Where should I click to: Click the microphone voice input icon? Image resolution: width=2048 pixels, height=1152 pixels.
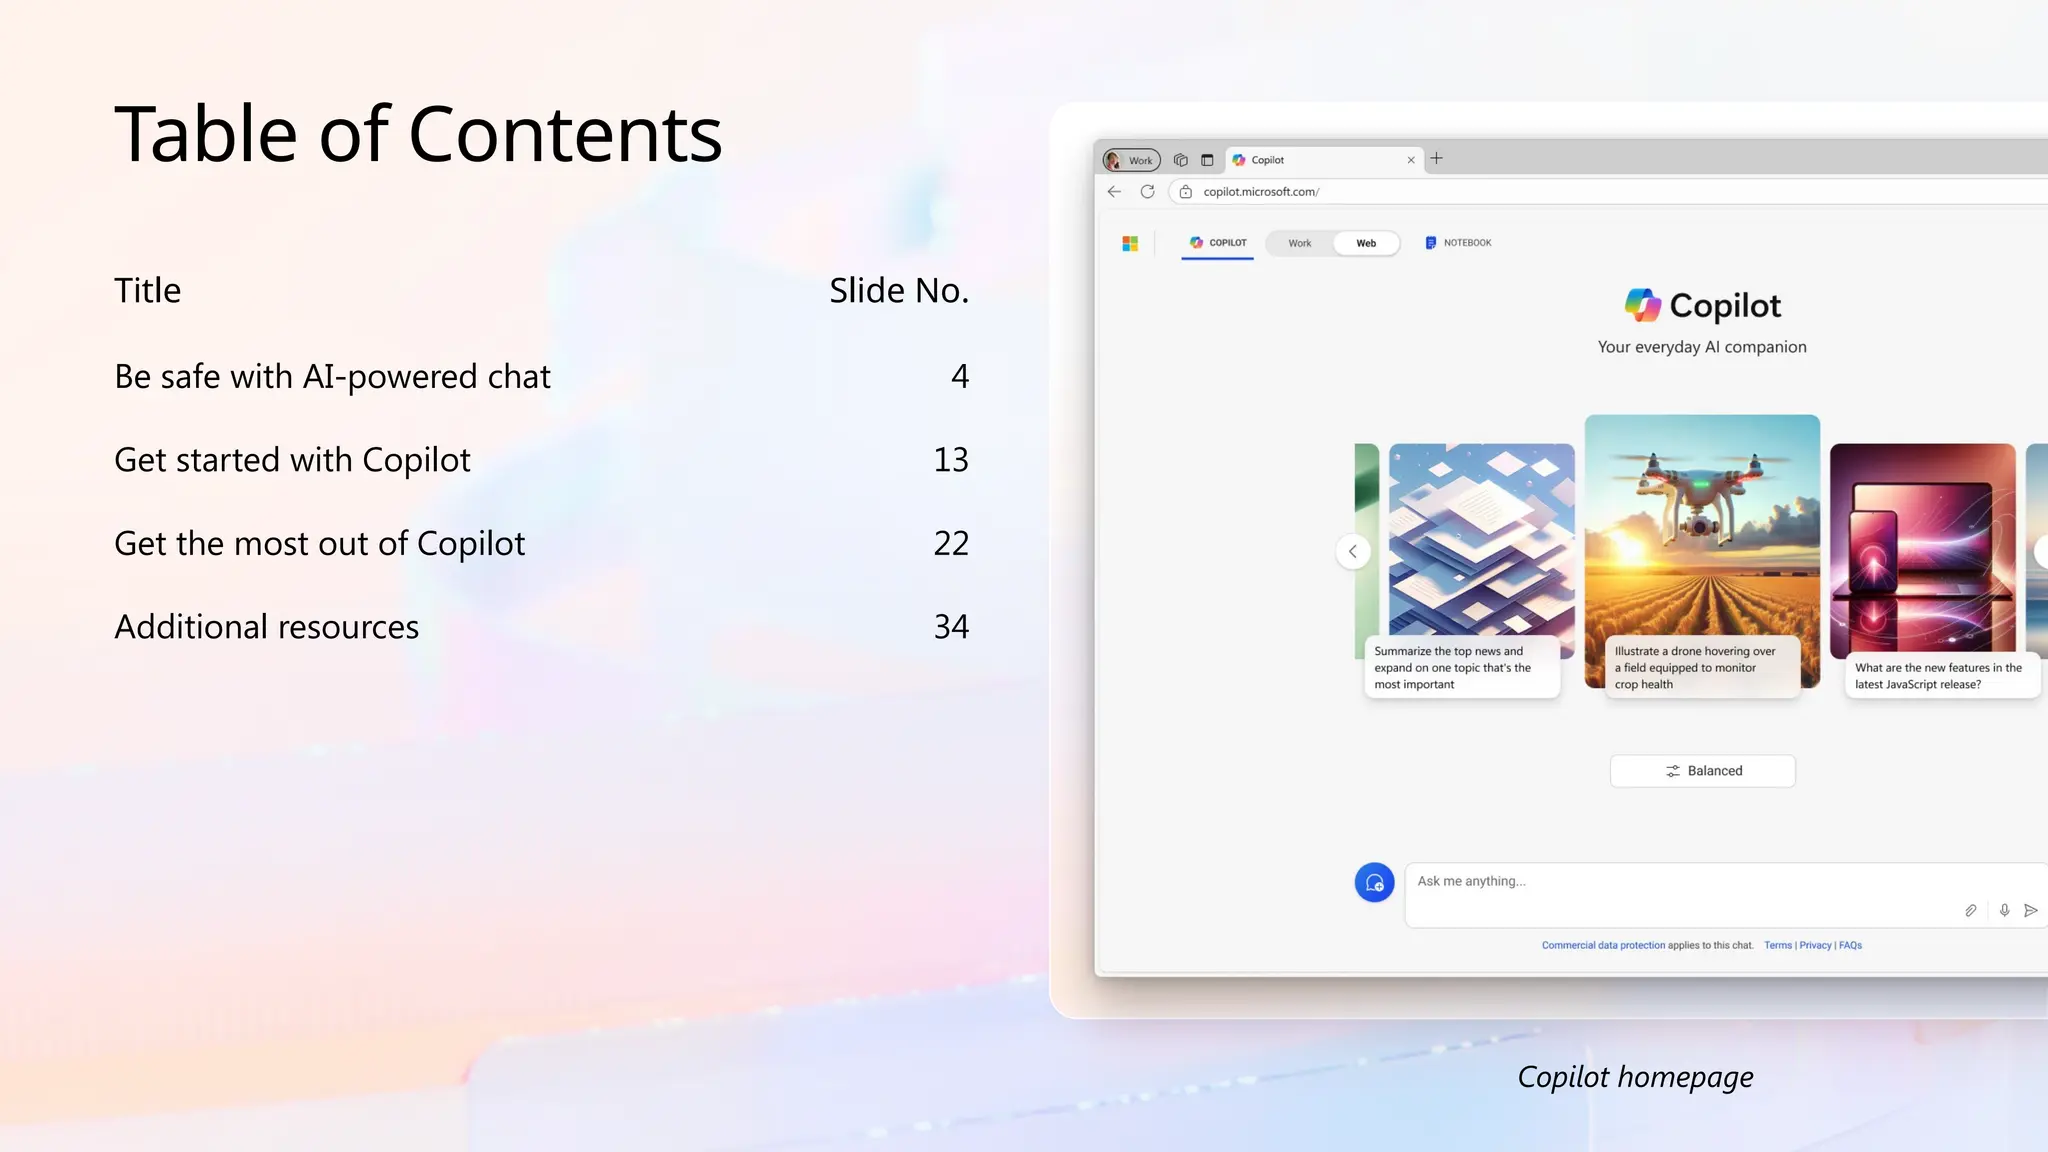coord(2004,910)
